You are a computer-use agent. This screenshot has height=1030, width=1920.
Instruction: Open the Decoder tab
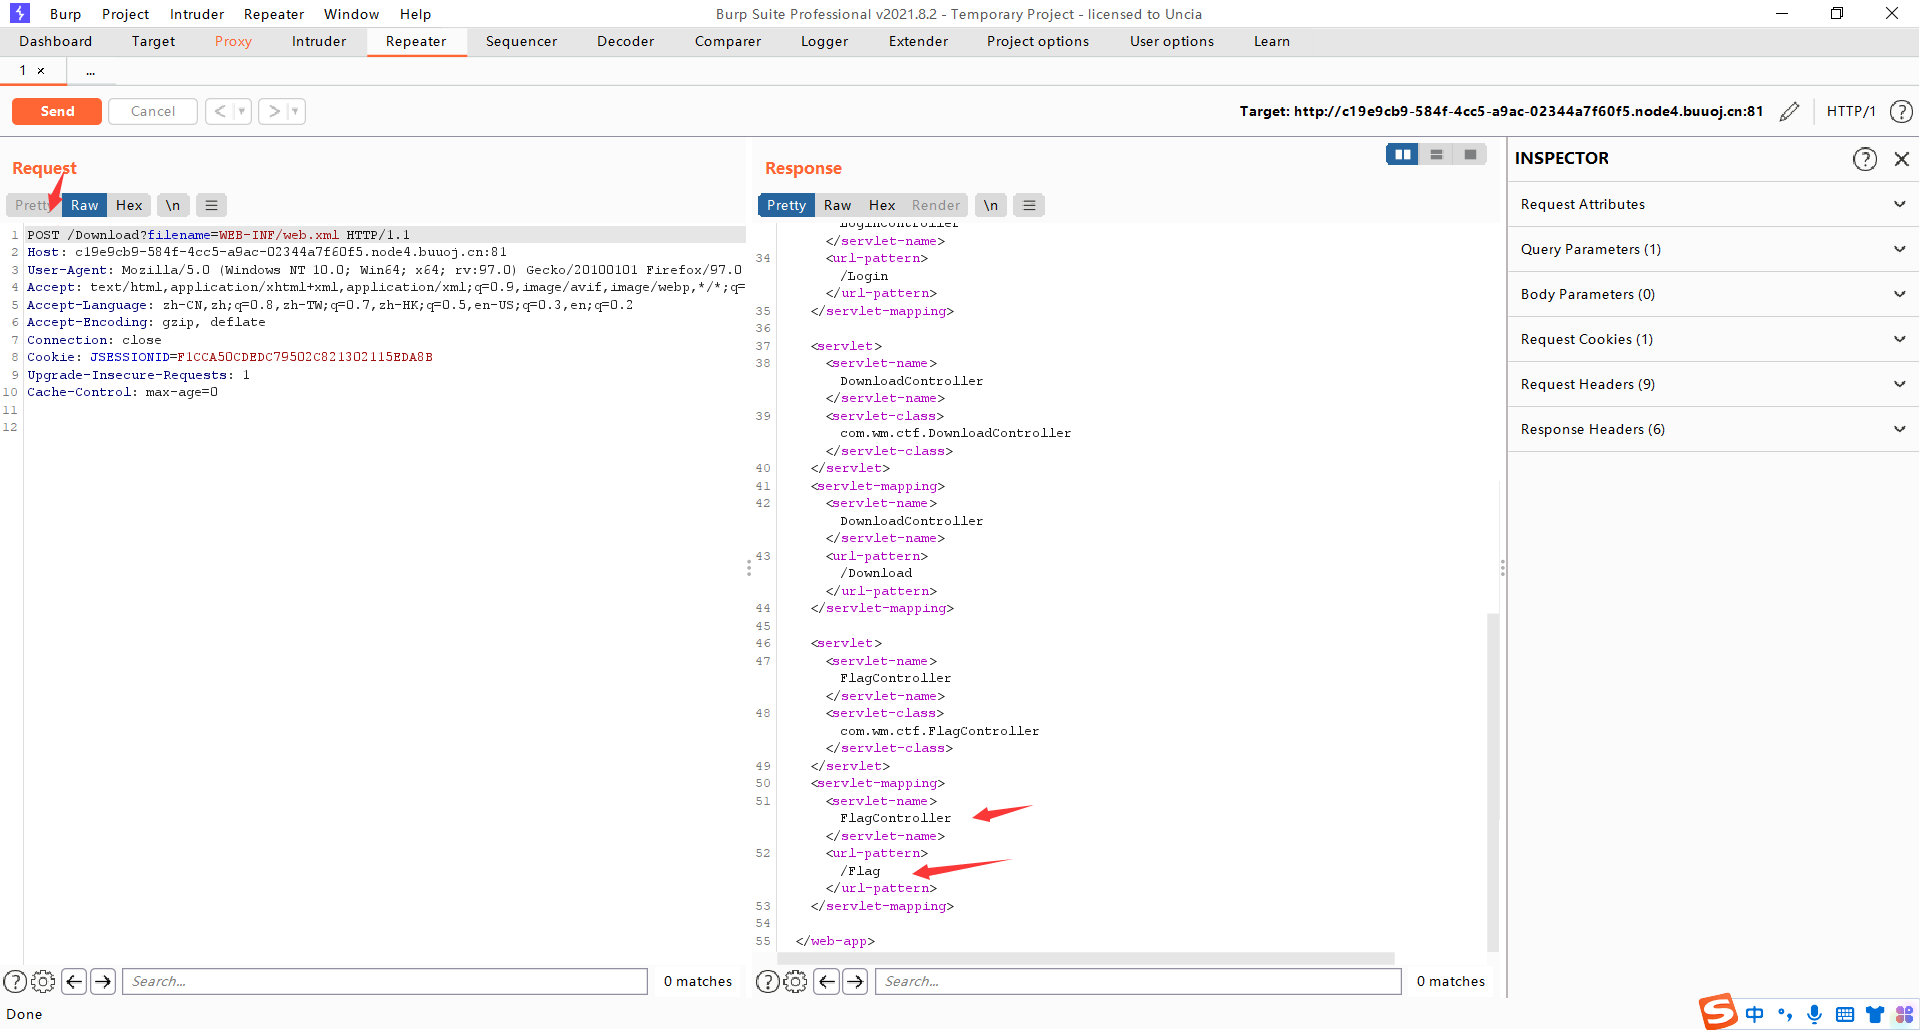[x=625, y=41]
